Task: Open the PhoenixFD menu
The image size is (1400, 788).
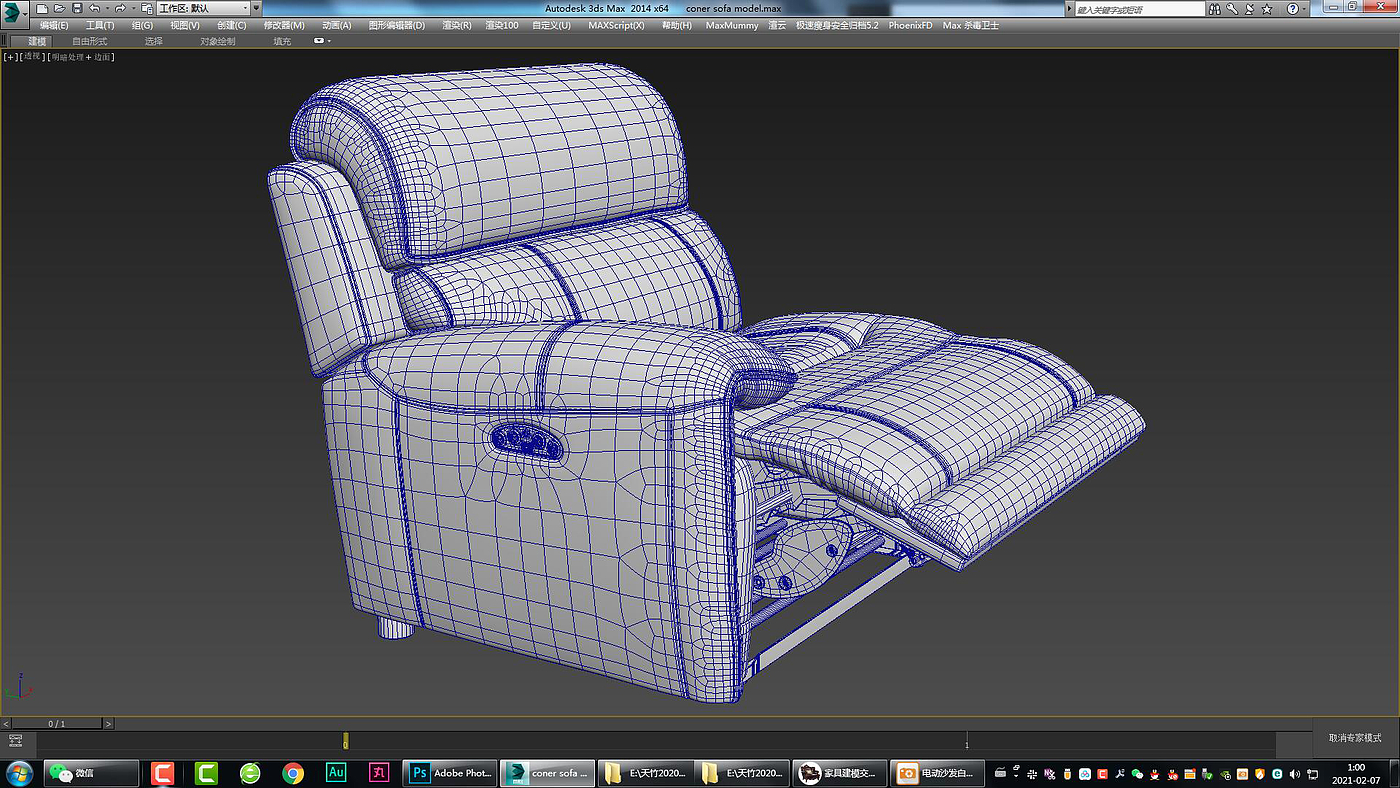Action: click(x=910, y=25)
